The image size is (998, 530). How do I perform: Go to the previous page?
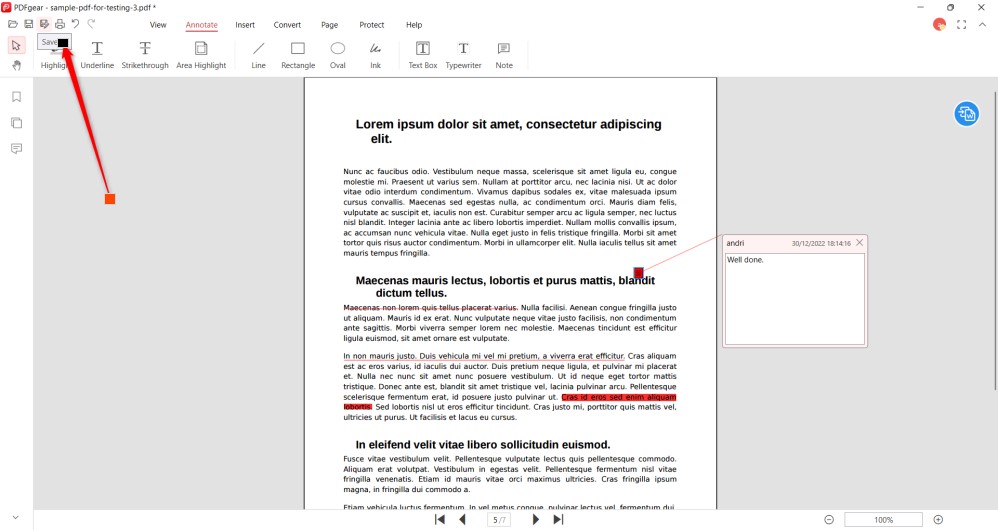463,519
